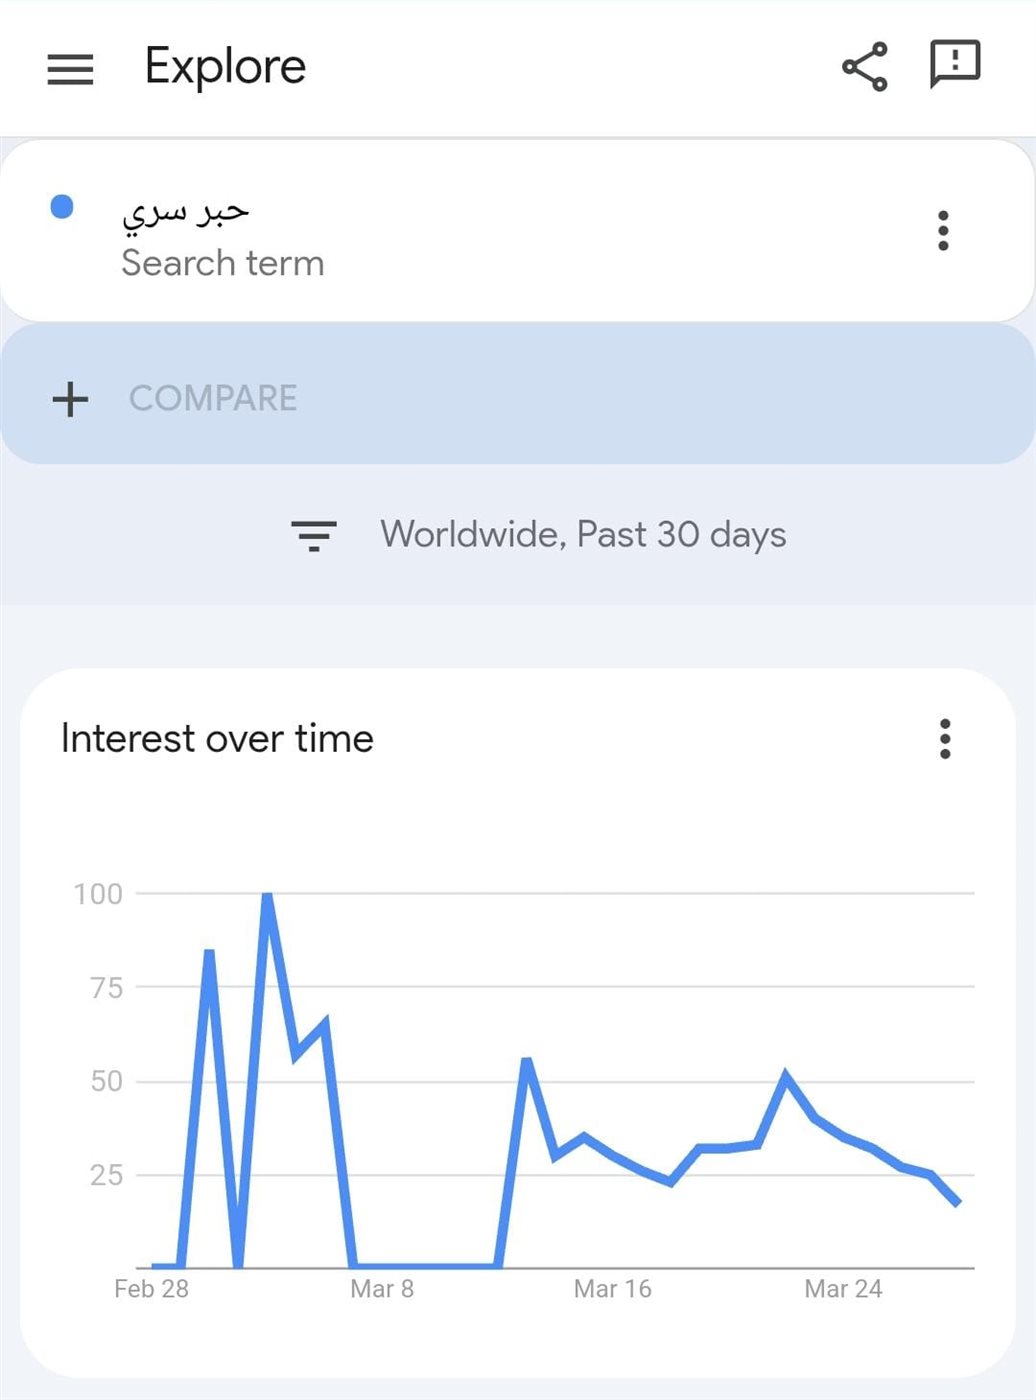Open the send feedback icon
The image size is (1036, 1400).
click(955, 65)
